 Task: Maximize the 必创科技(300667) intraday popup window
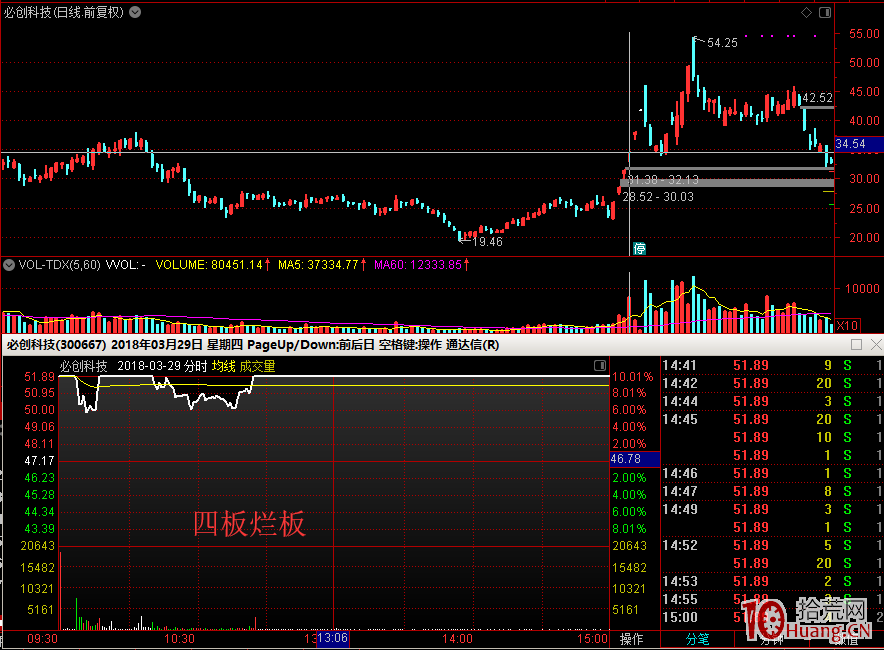(x=856, y=344)
